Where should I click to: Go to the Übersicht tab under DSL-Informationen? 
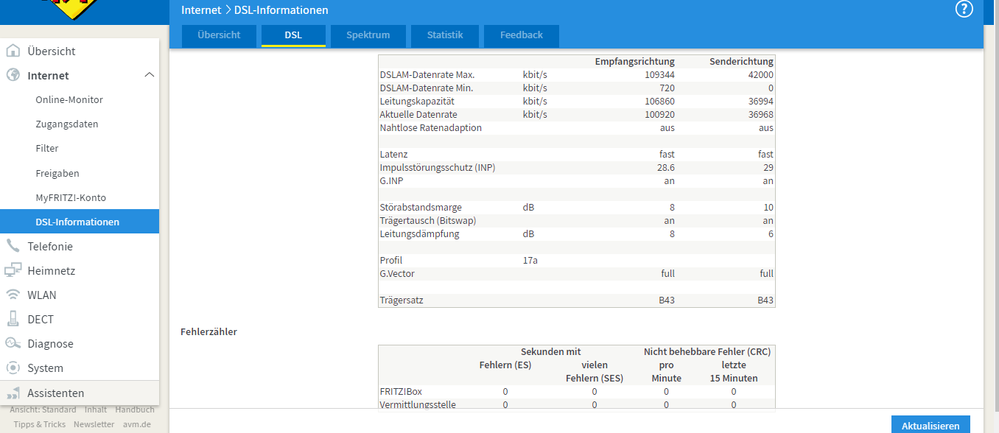pyautogui.click(x=219, y=35)
